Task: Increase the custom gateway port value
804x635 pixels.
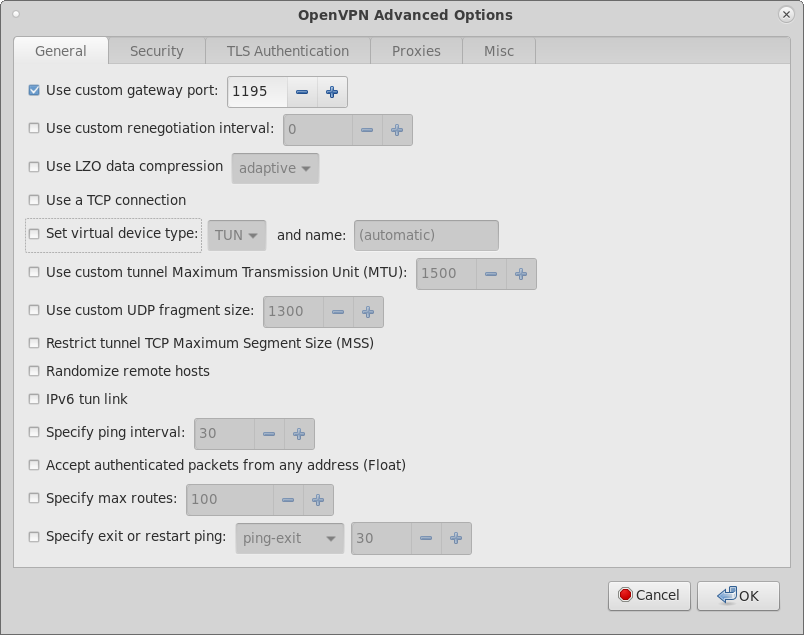Action: (x=332, y=92)
